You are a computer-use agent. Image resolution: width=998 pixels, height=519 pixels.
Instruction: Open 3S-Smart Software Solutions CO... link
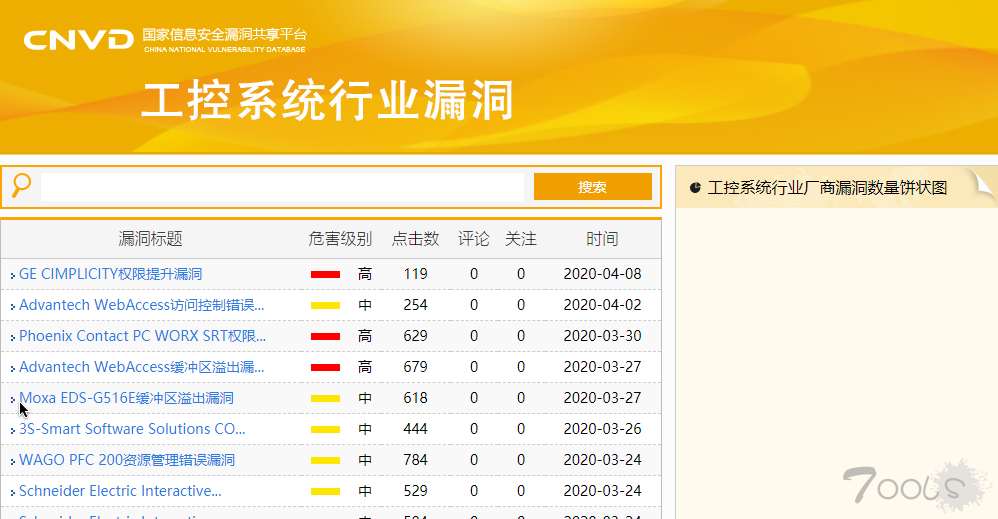point(132,429)
